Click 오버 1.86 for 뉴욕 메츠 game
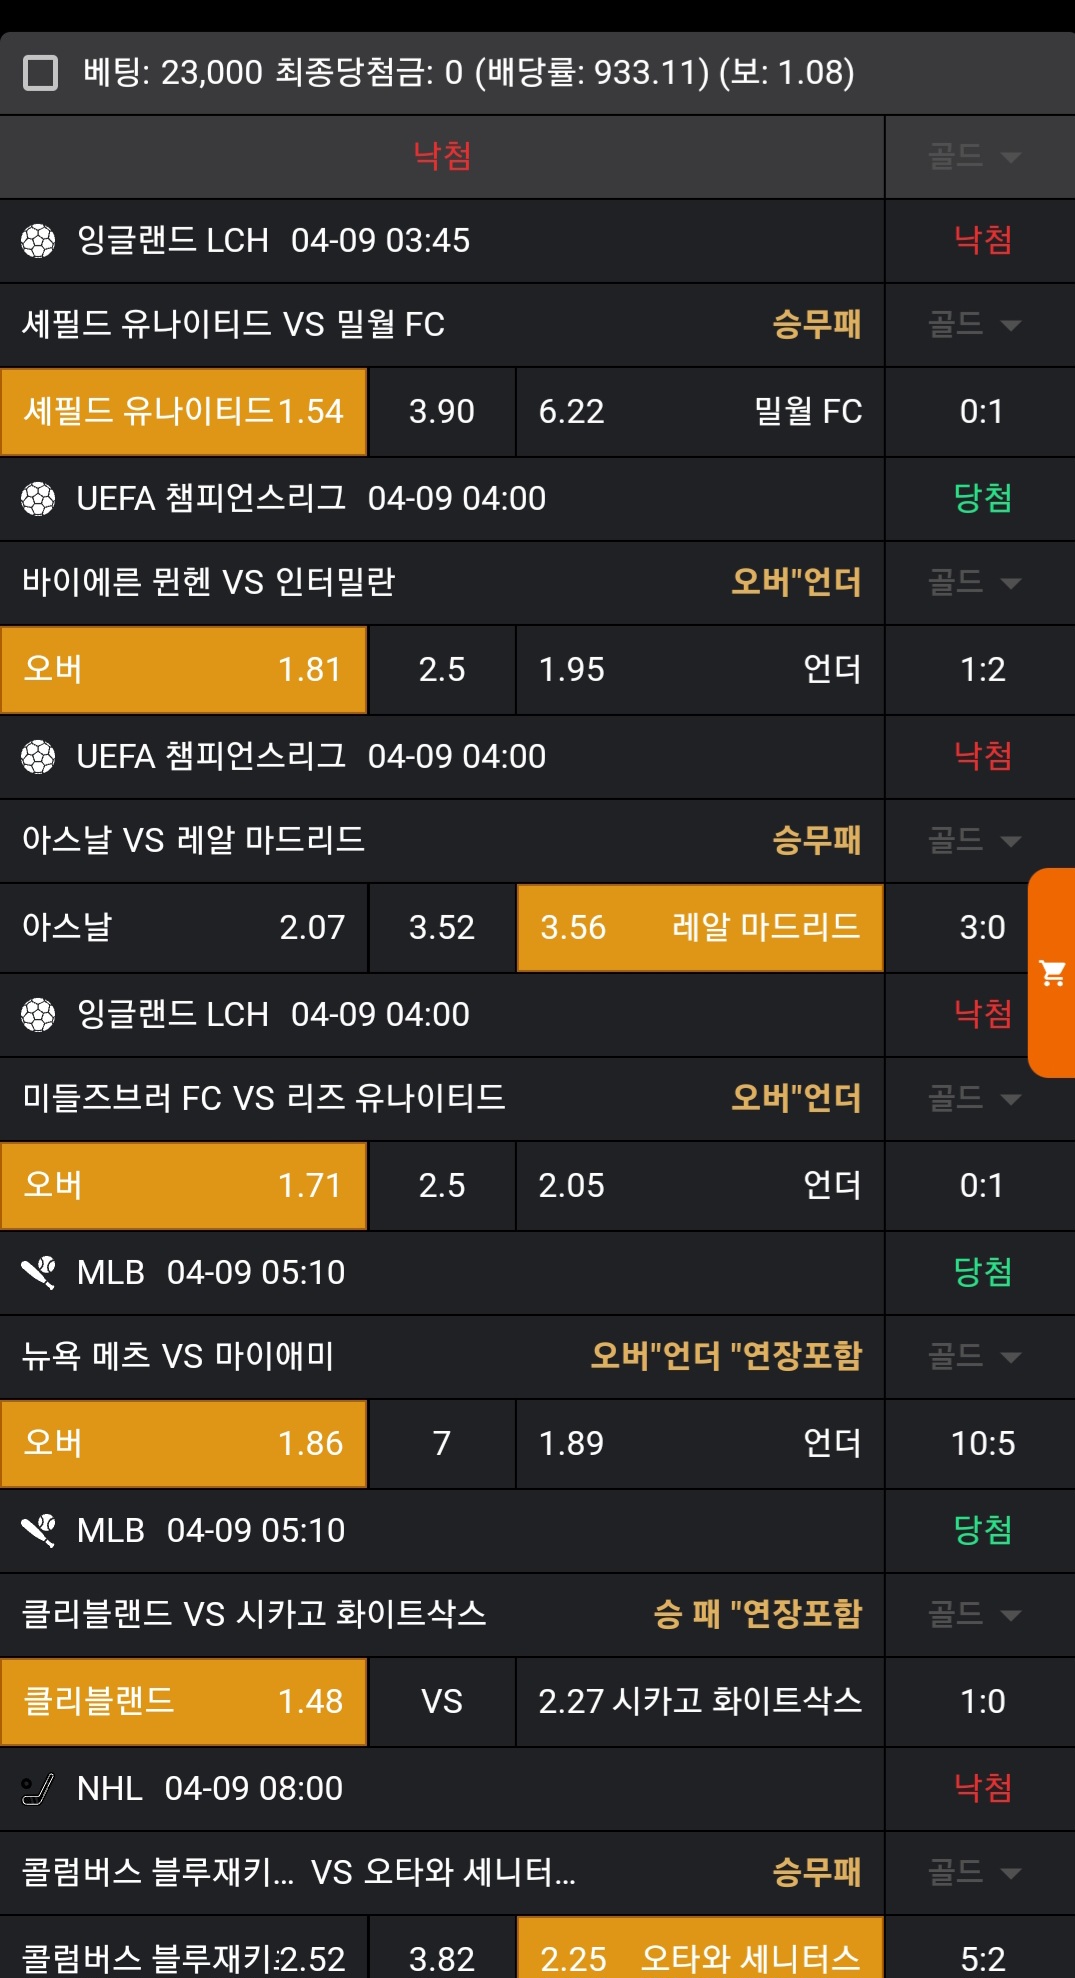 (184, 1444)
